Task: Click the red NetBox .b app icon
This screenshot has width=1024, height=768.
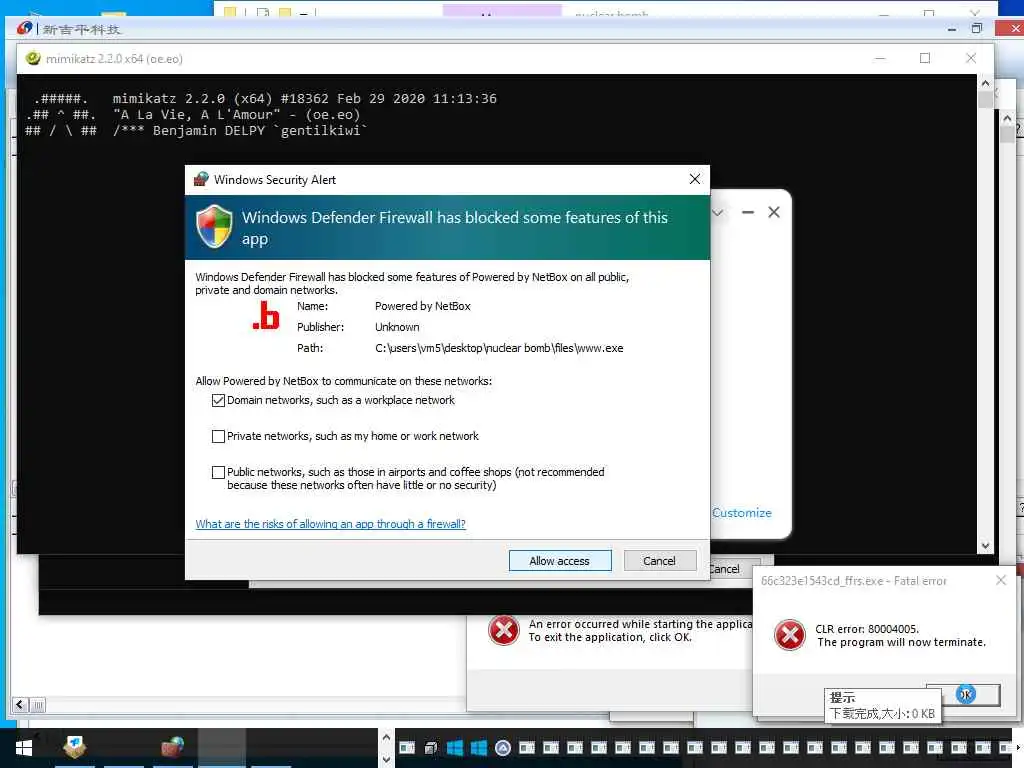Action: (x=266, y=316)
